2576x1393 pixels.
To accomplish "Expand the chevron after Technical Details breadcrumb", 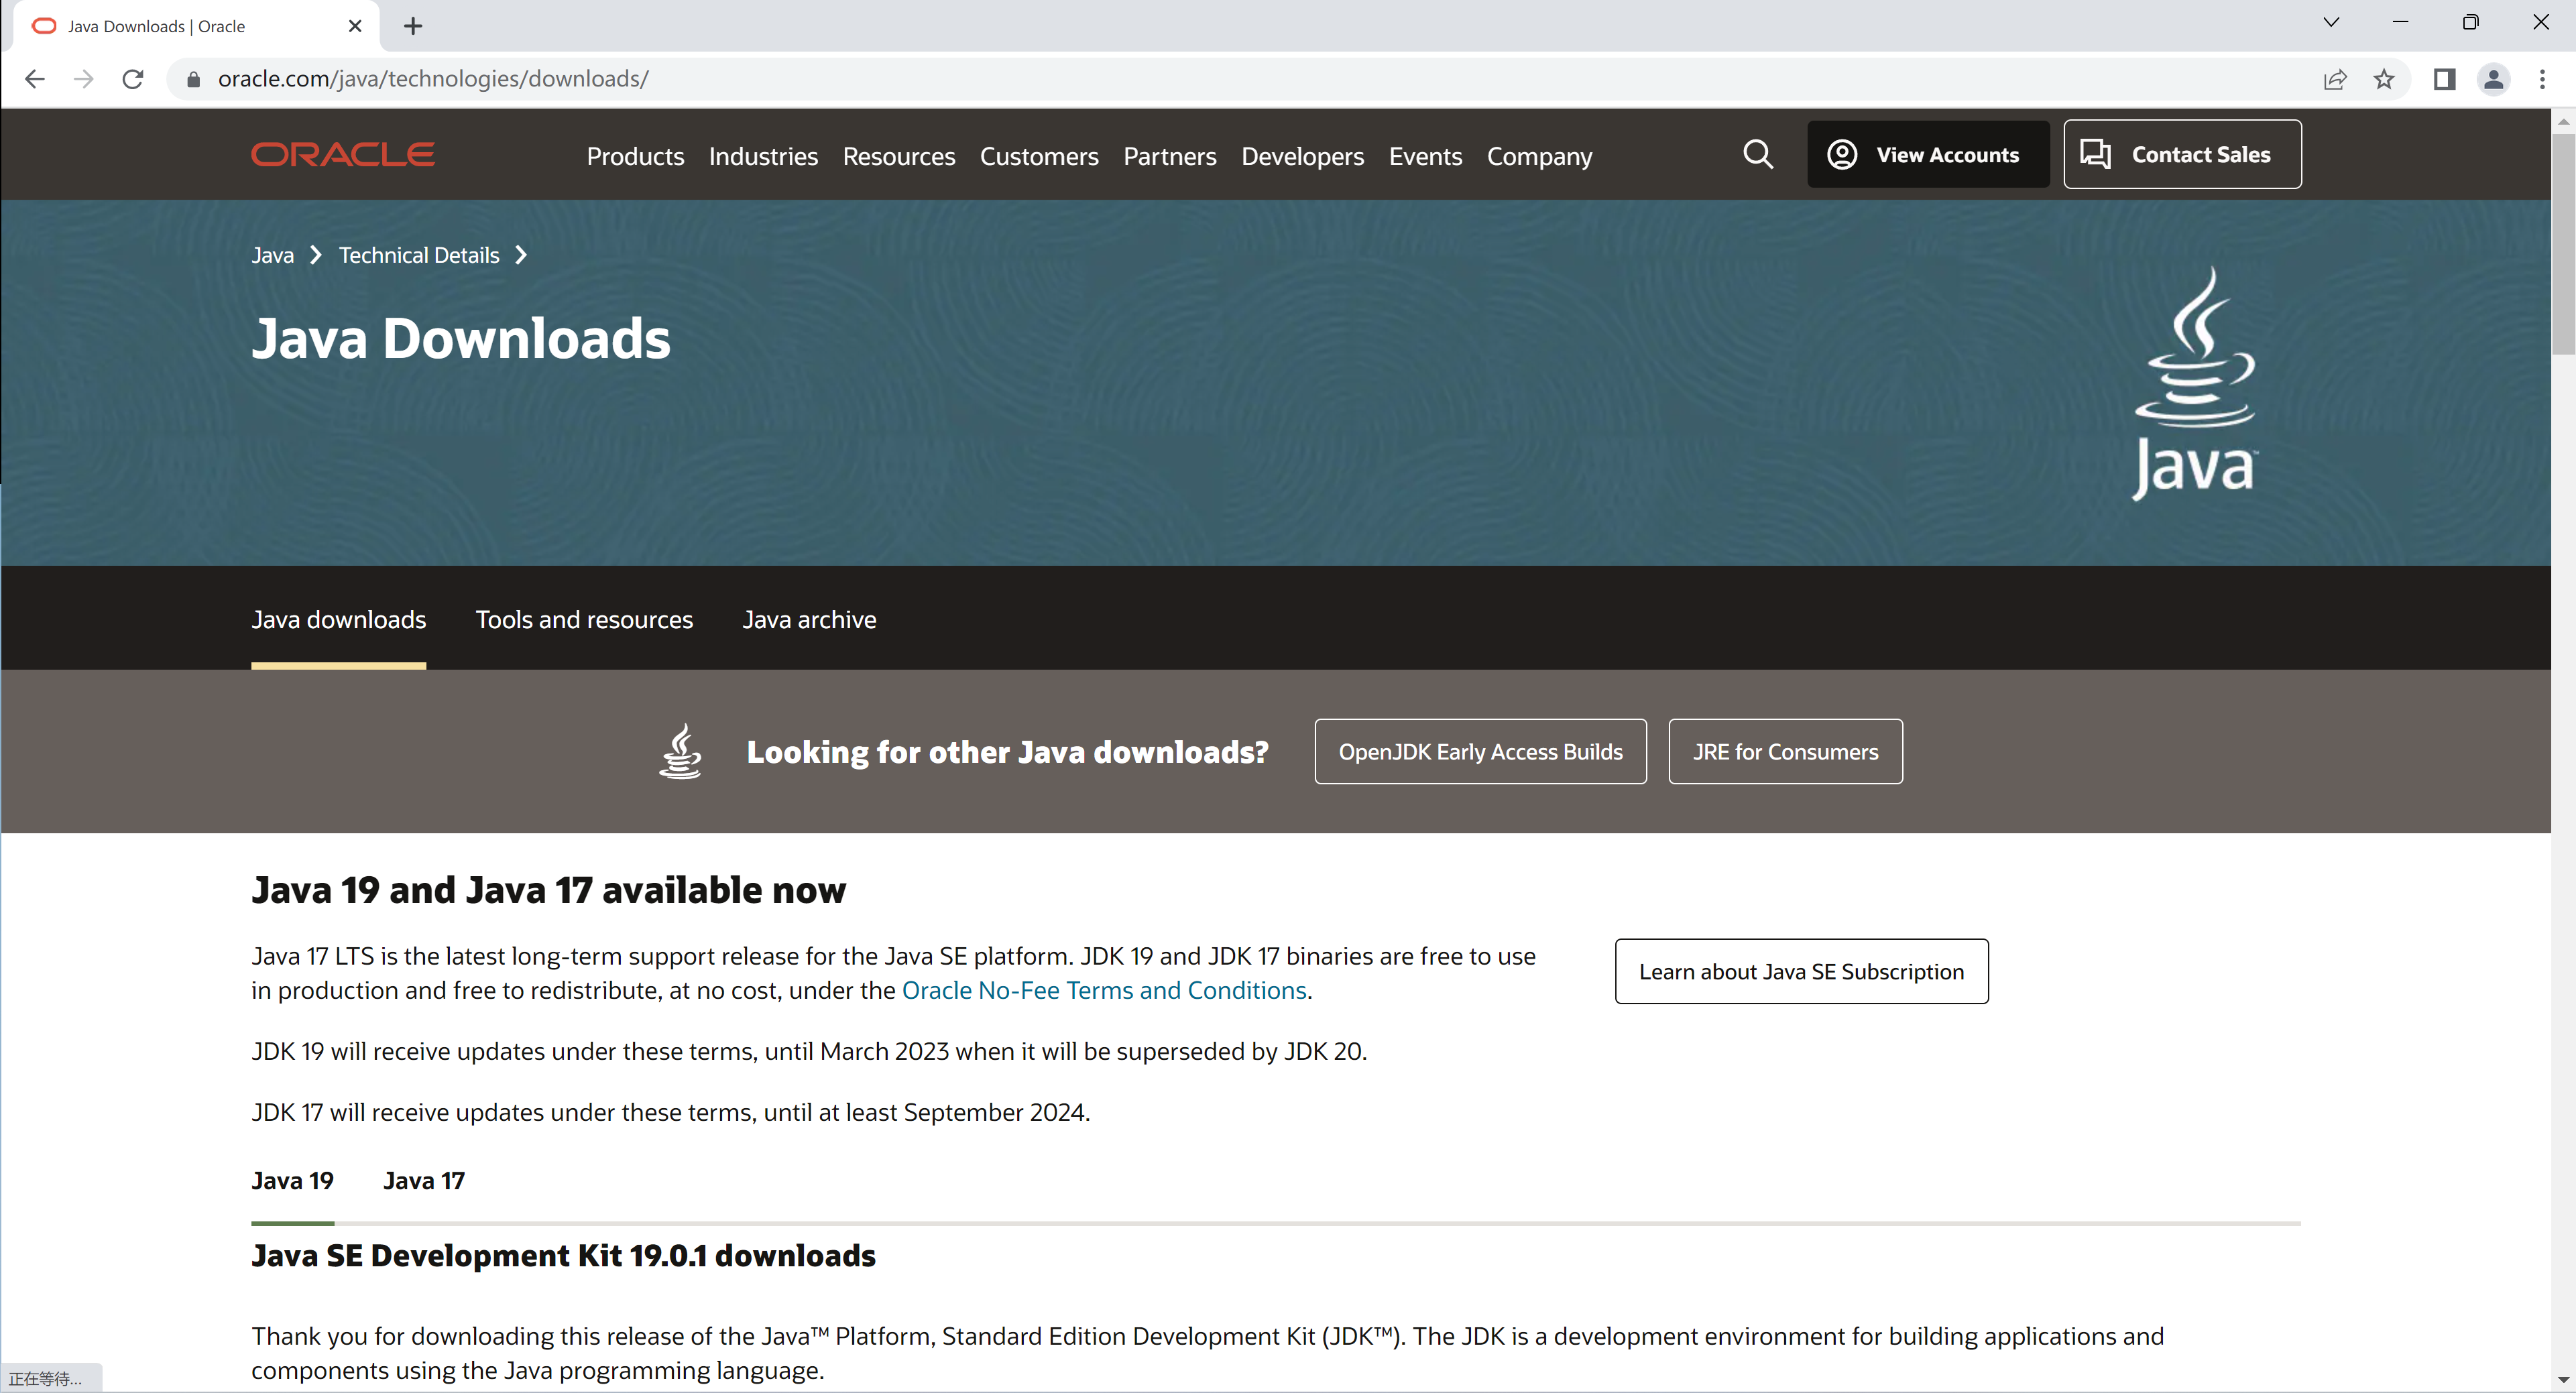I will (x=521, y=255).
